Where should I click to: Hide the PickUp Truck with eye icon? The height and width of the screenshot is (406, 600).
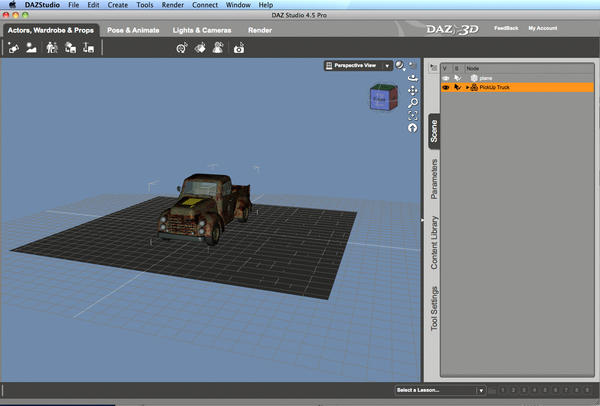click(446, 87)
